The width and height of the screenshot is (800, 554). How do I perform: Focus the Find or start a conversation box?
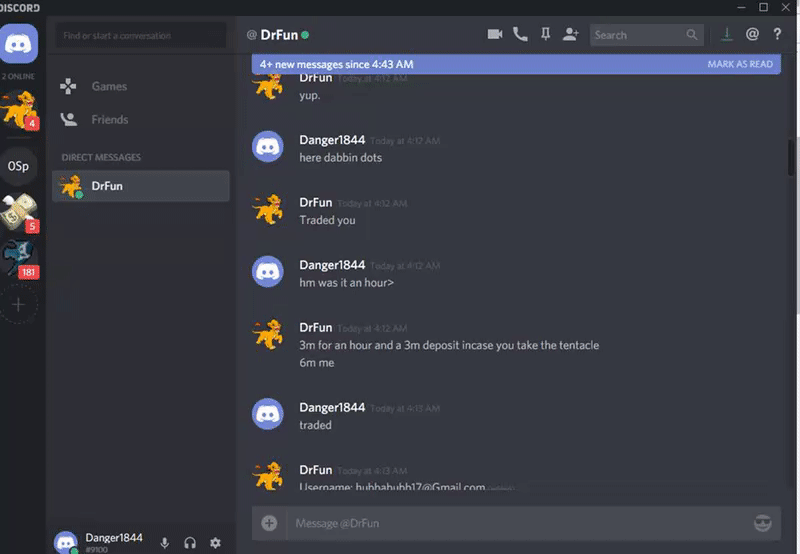pos(141,36)
